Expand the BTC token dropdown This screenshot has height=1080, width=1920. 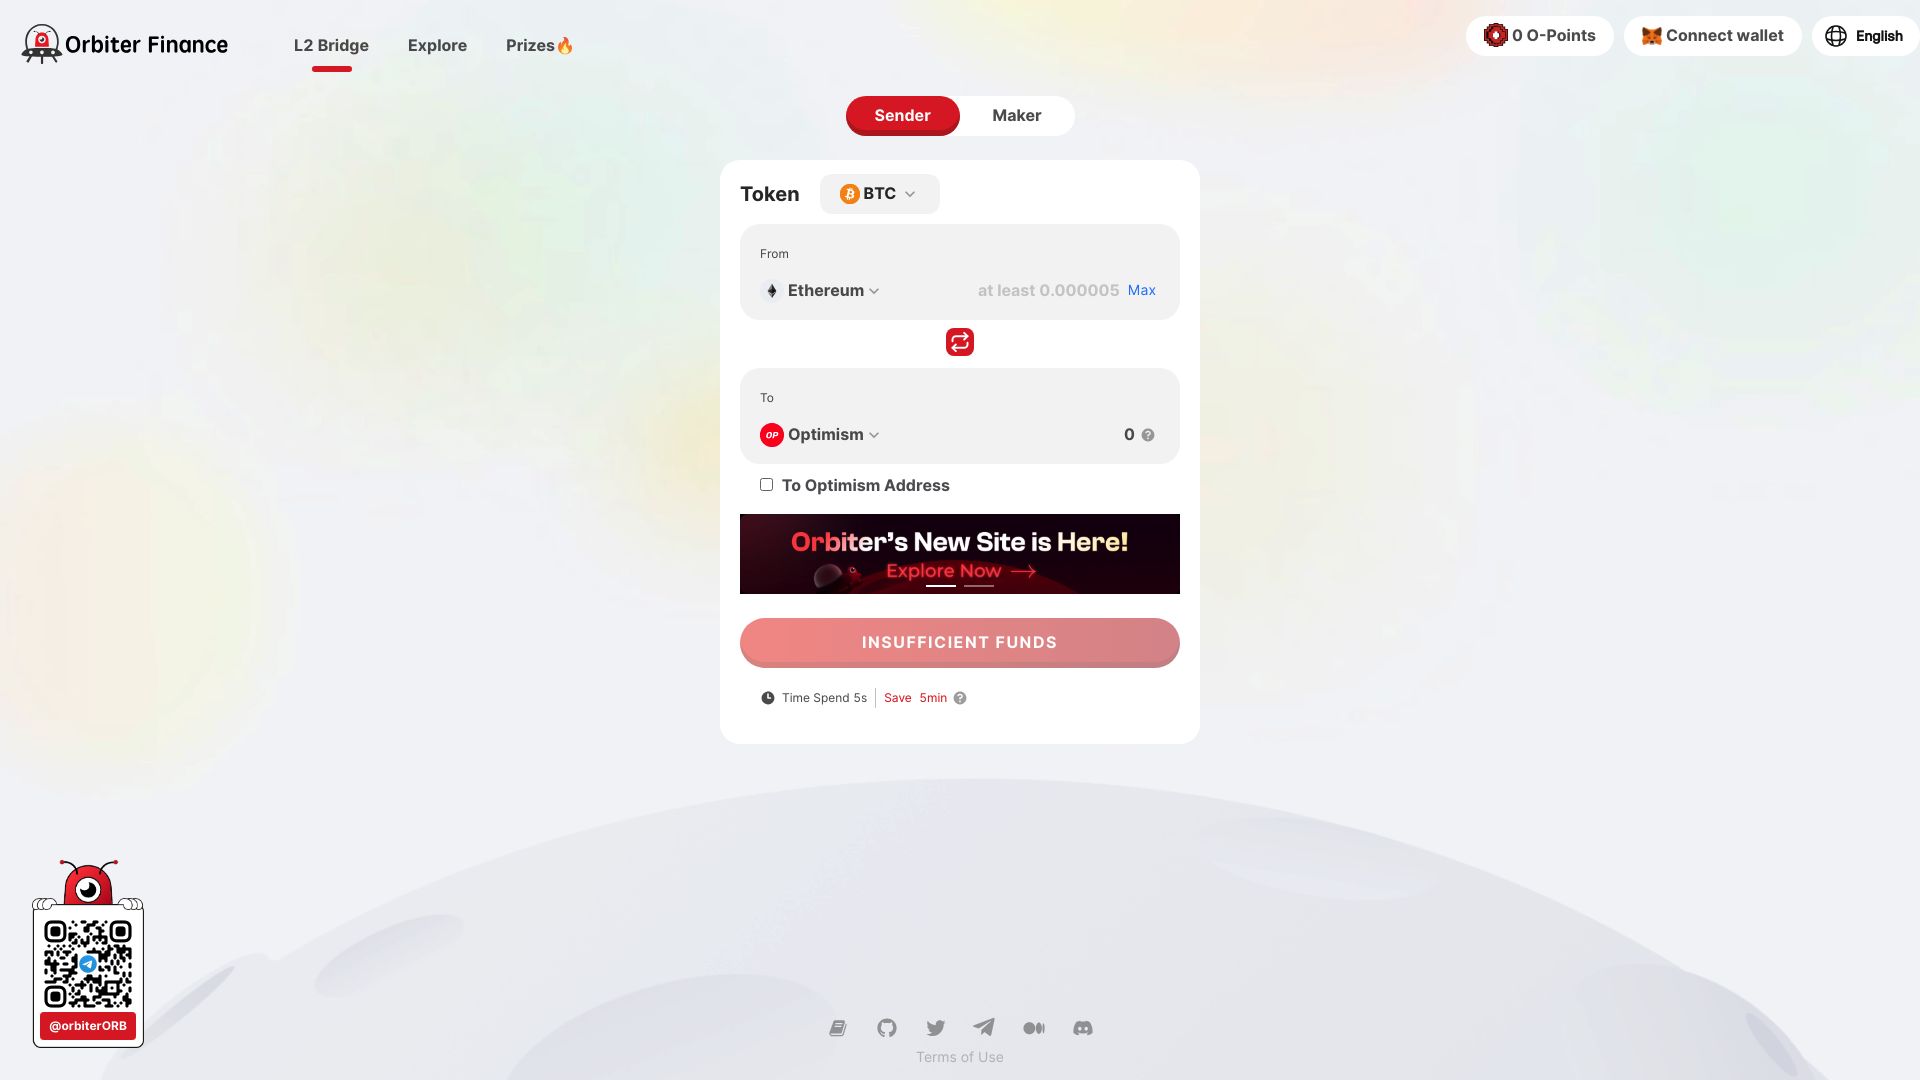[878, 194]
